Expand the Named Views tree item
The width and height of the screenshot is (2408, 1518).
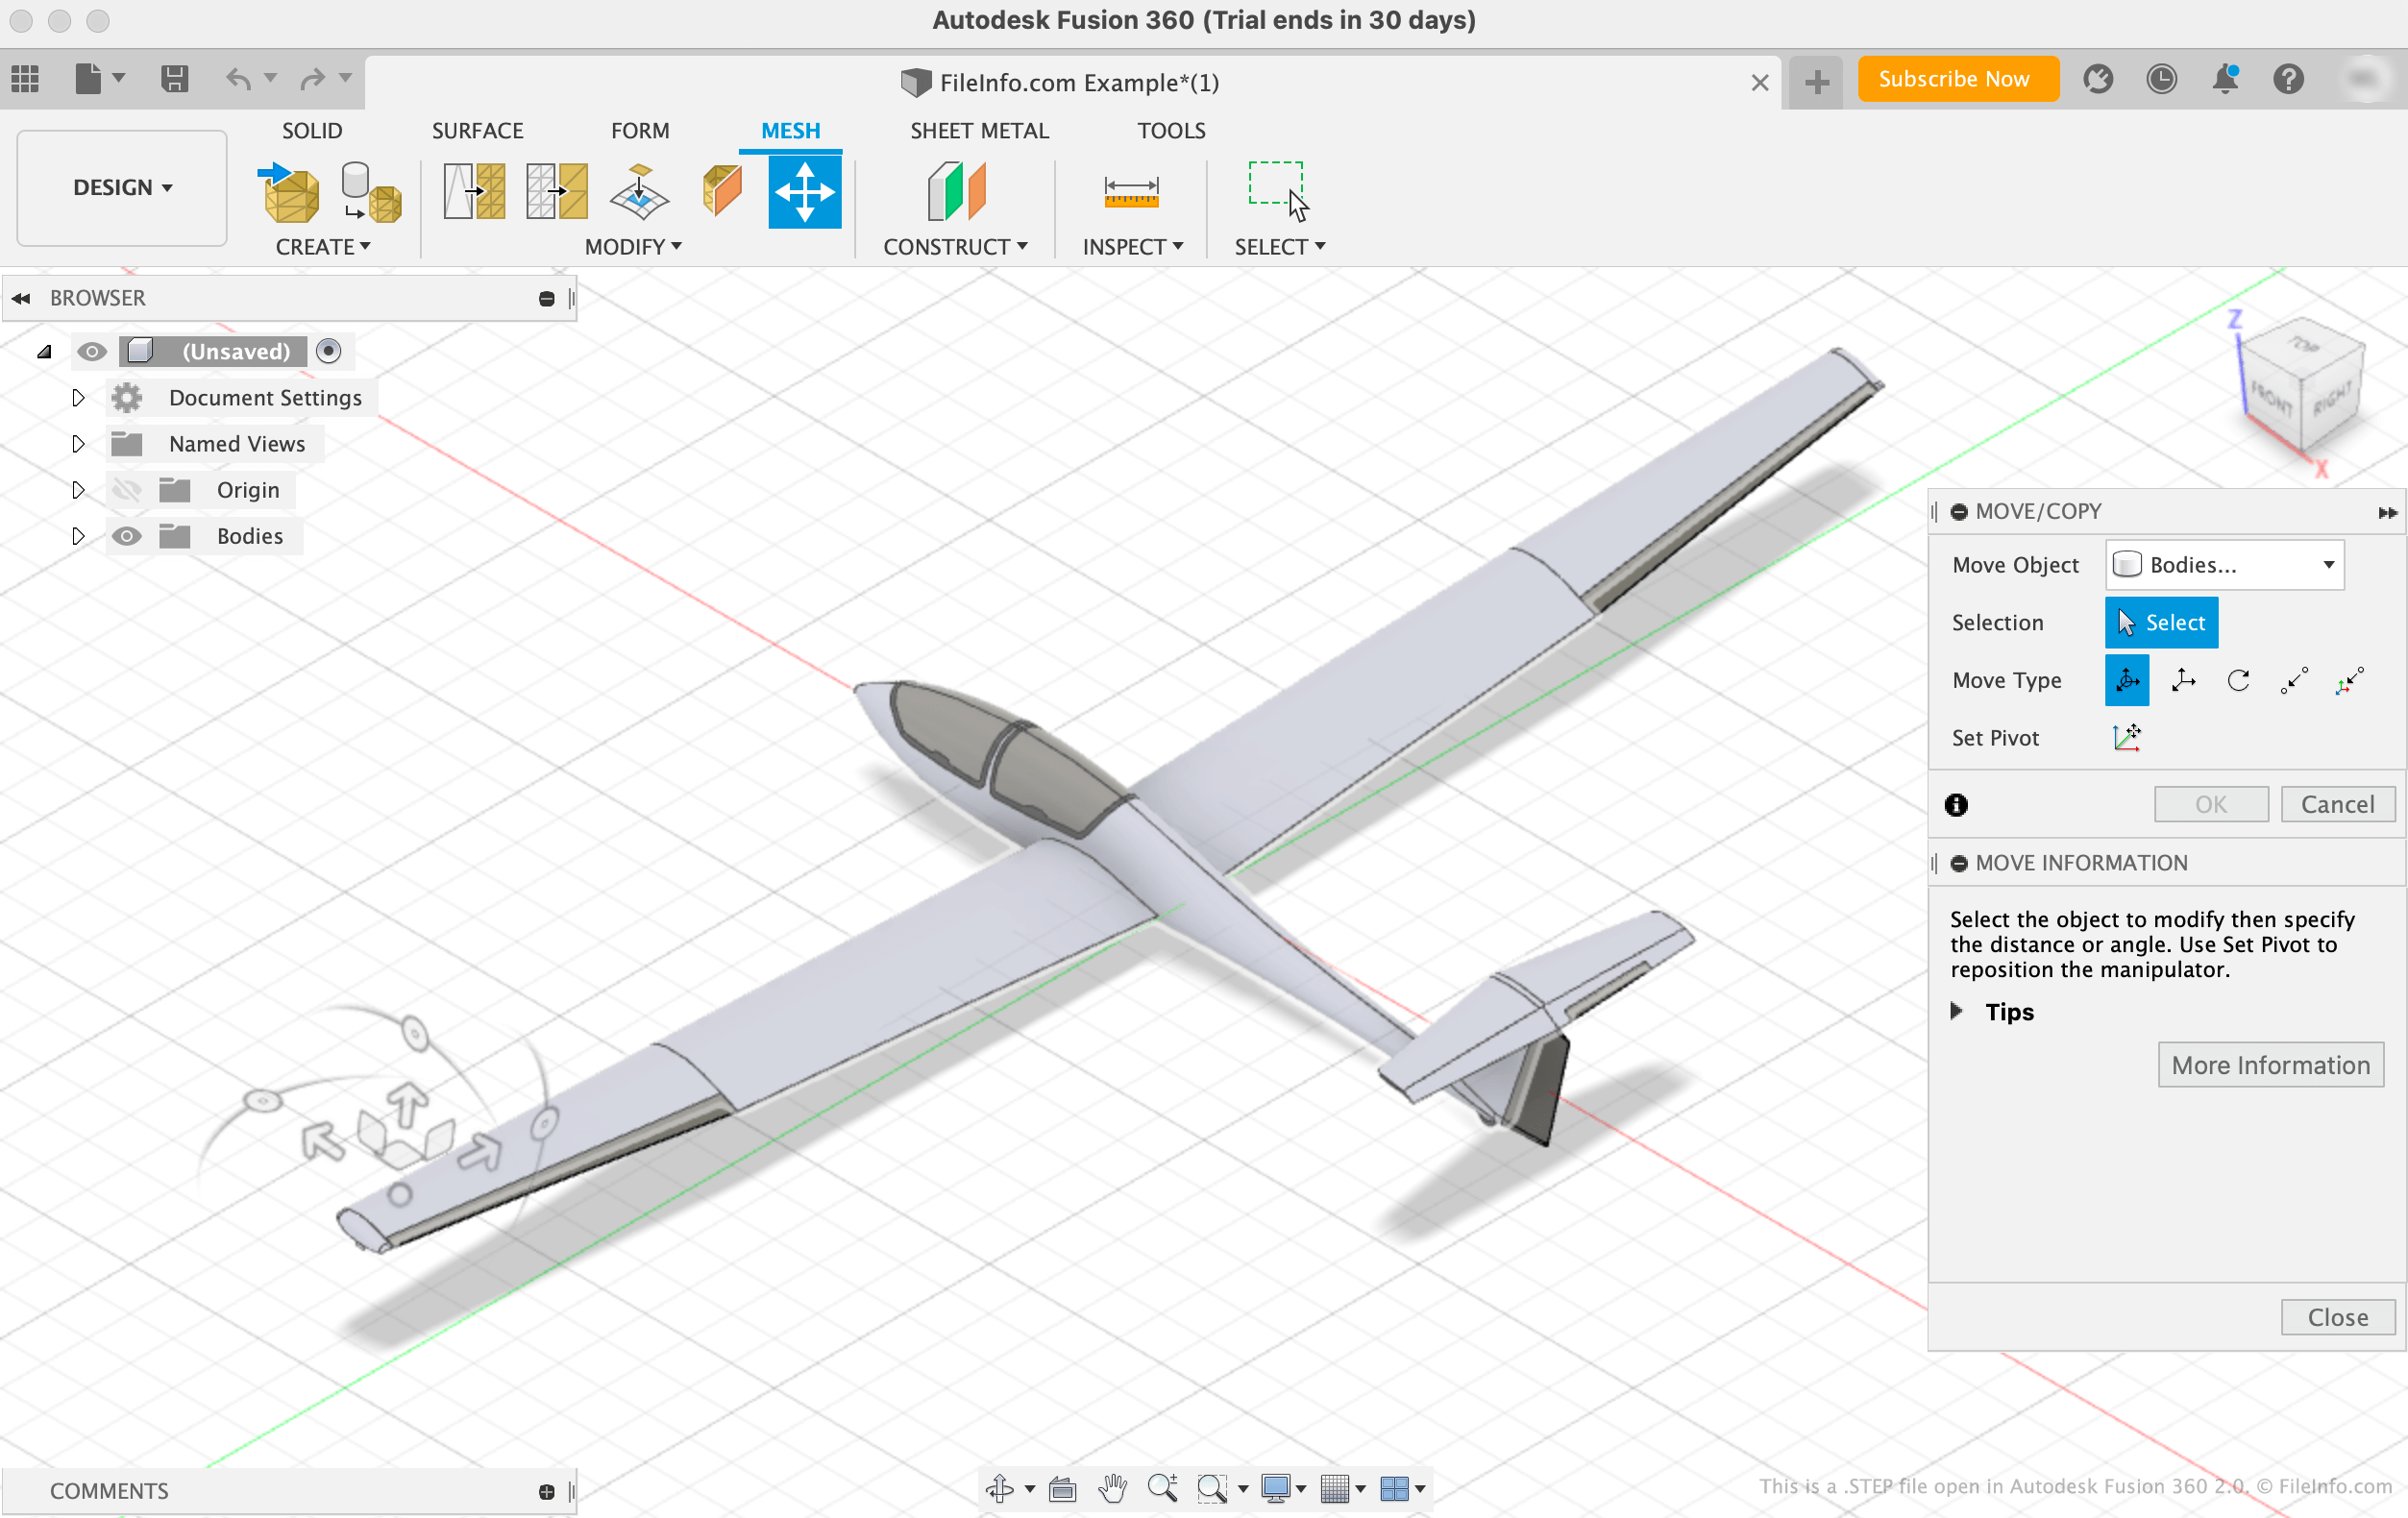[77, 443]
